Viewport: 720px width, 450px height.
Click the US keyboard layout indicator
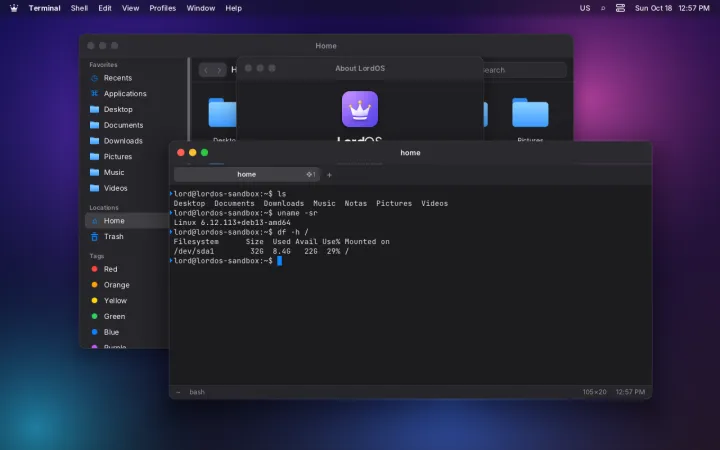click(585, 8)
